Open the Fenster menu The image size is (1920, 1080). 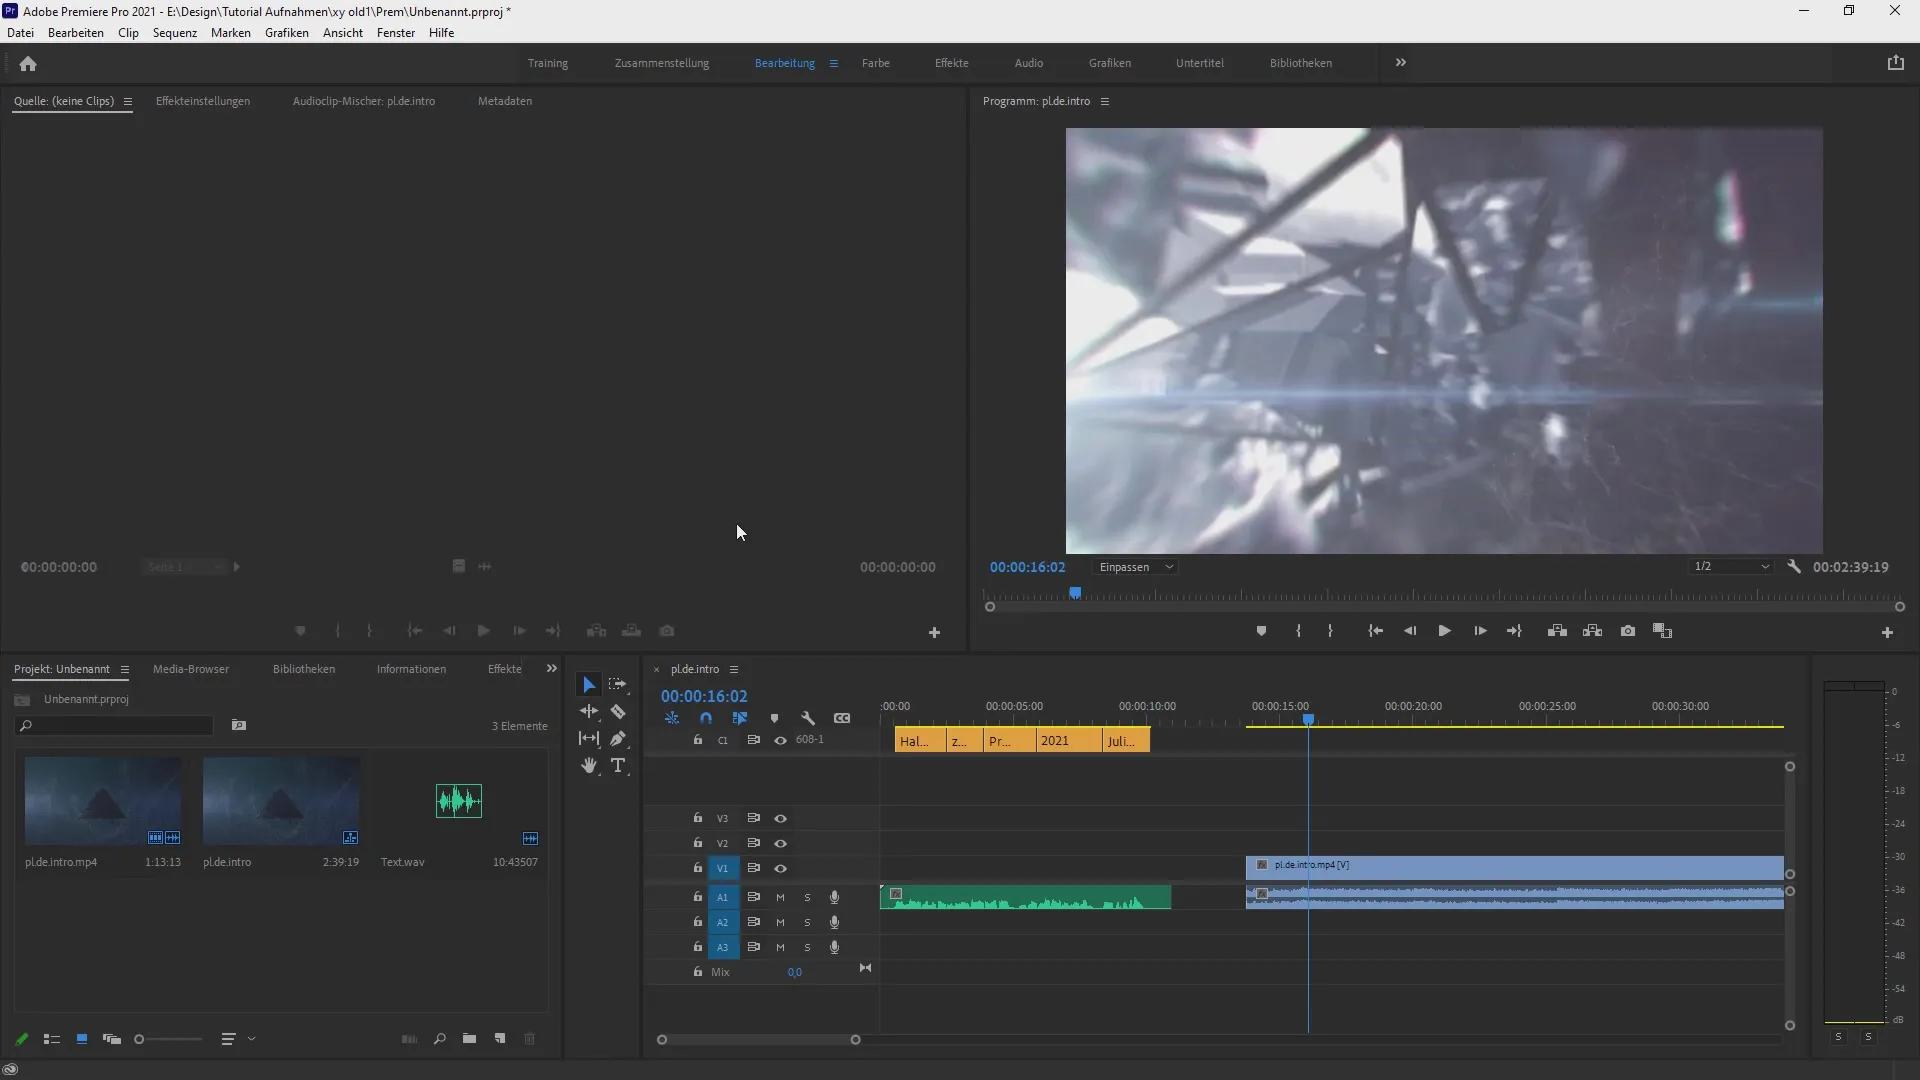point(396,33)
